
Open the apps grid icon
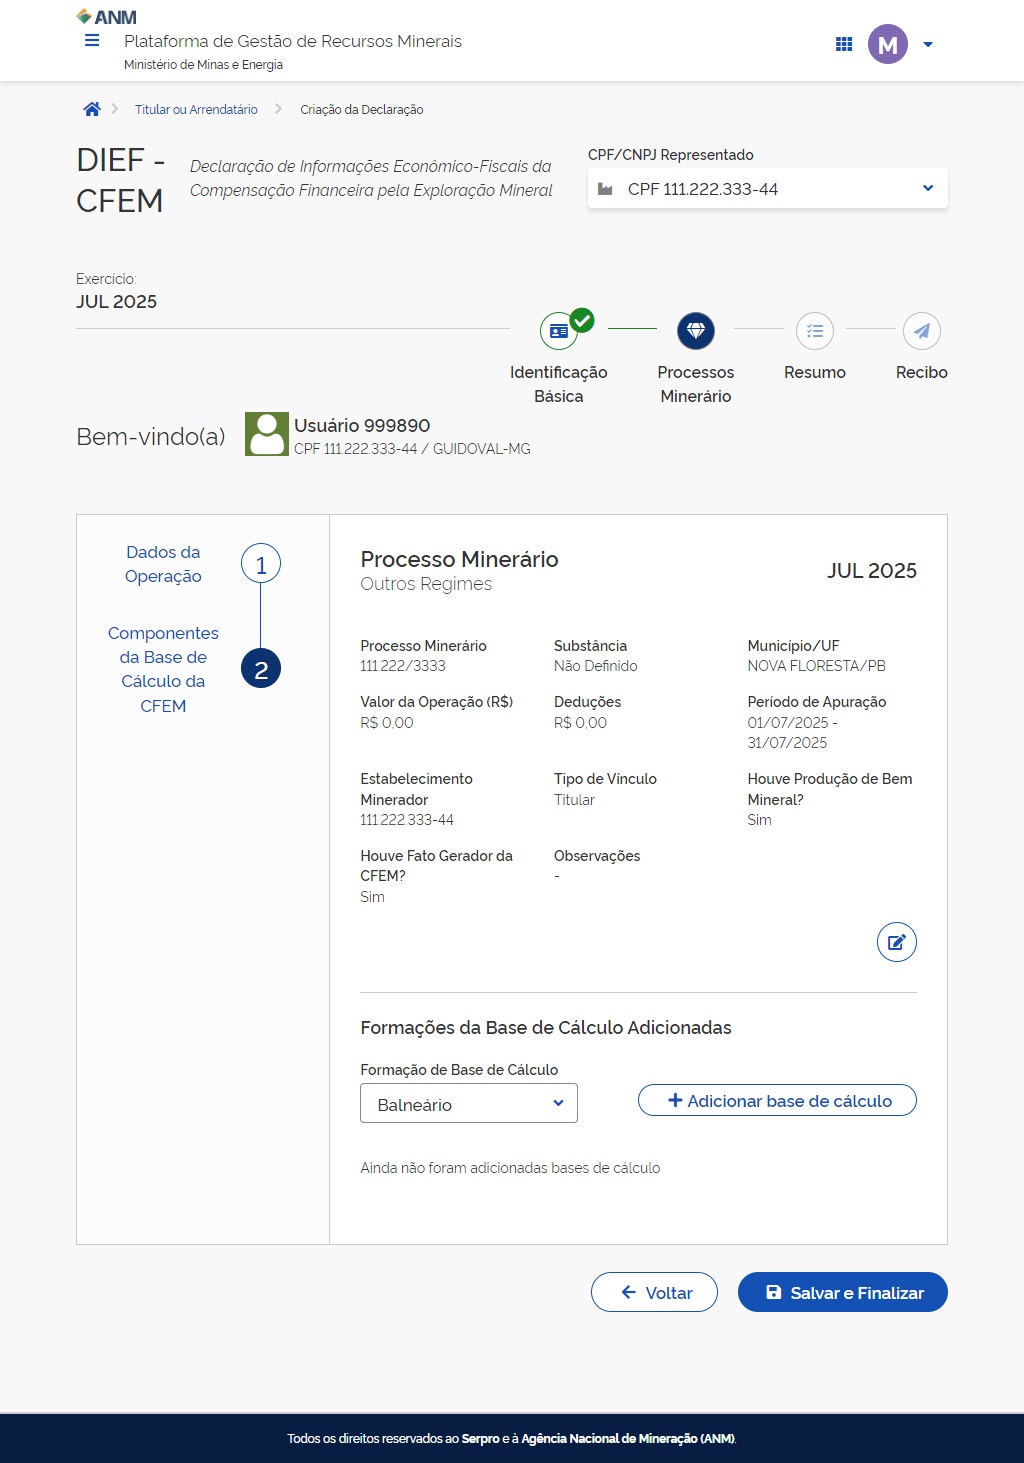click(844, 44)
